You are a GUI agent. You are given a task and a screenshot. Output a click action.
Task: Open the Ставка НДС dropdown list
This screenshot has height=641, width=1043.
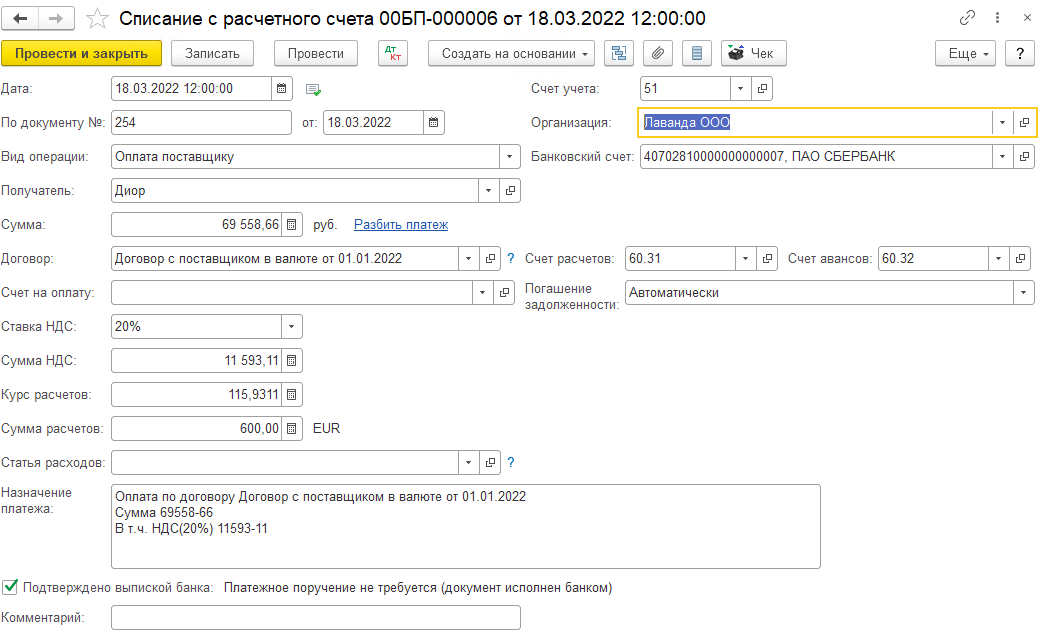(x=291, y=327)
